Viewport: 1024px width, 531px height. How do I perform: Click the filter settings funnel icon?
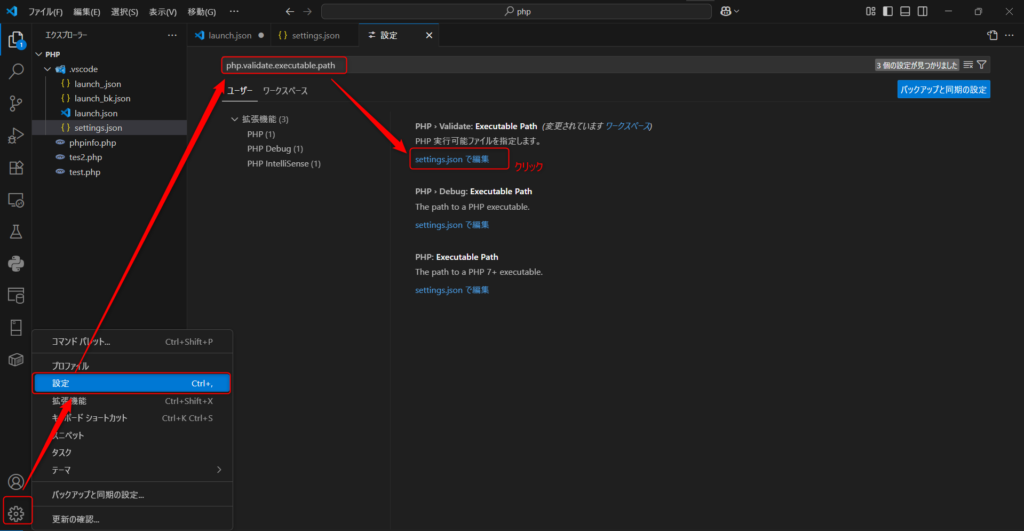[982, 65]
